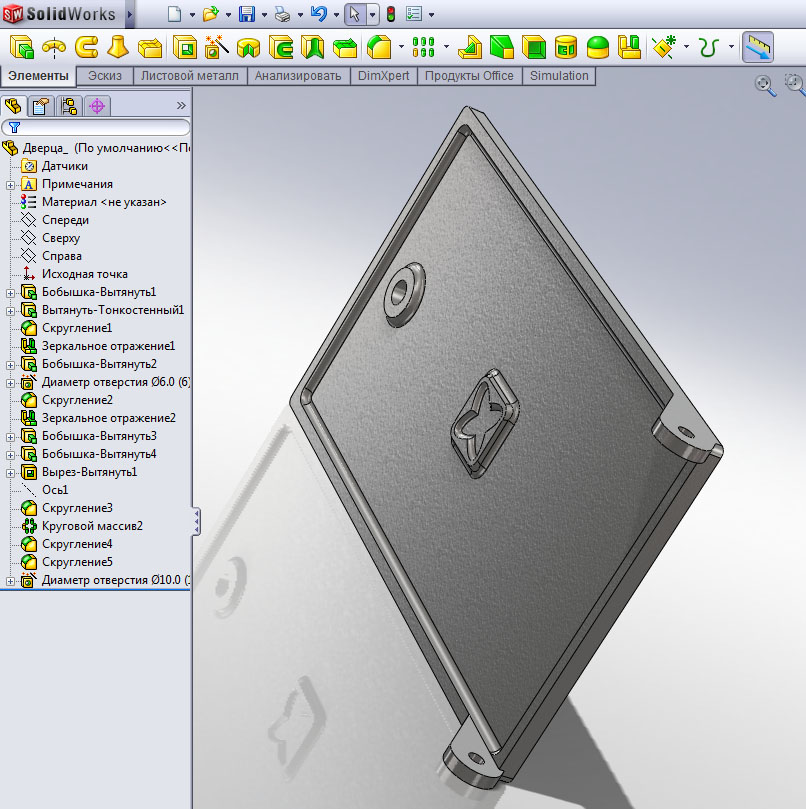
Task: Open the DimXpertManager crosshair tab icon
Action: point(97,105)
